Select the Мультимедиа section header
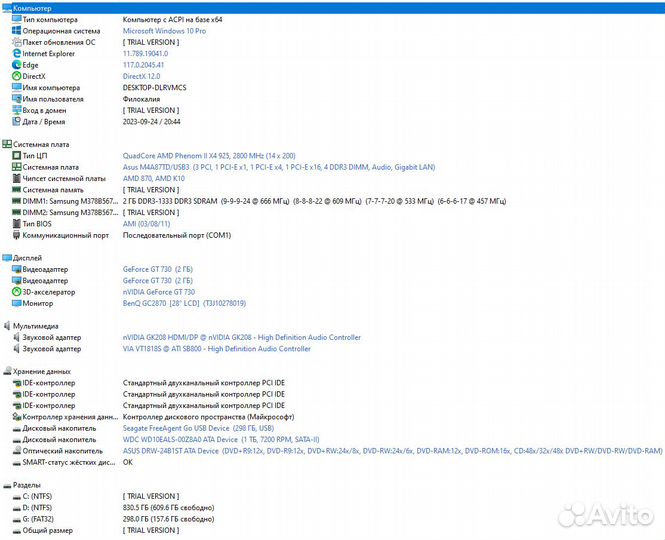665x540 pixels. [x=36, y=326]
